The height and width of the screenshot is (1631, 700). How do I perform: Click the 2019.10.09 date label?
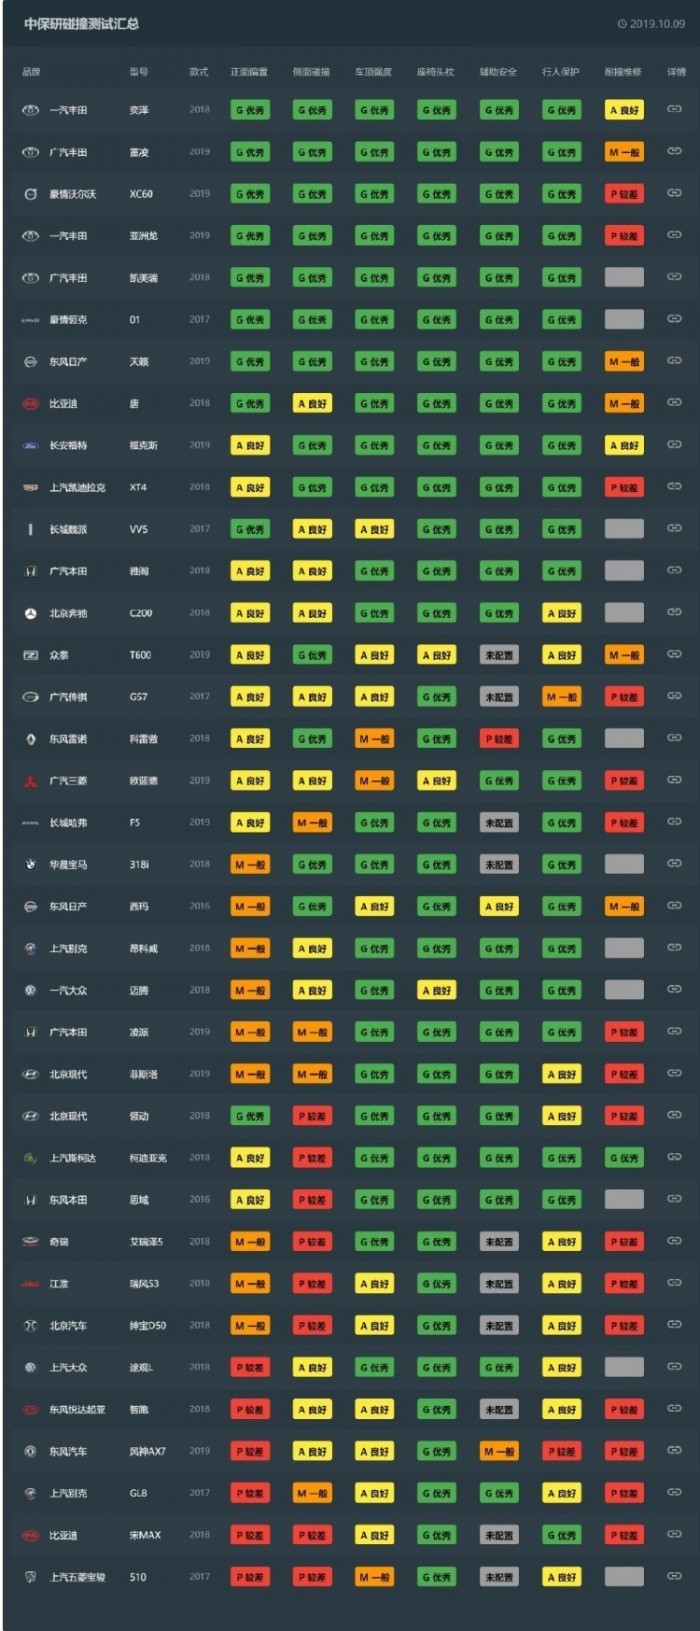click(x=656, y=24)
